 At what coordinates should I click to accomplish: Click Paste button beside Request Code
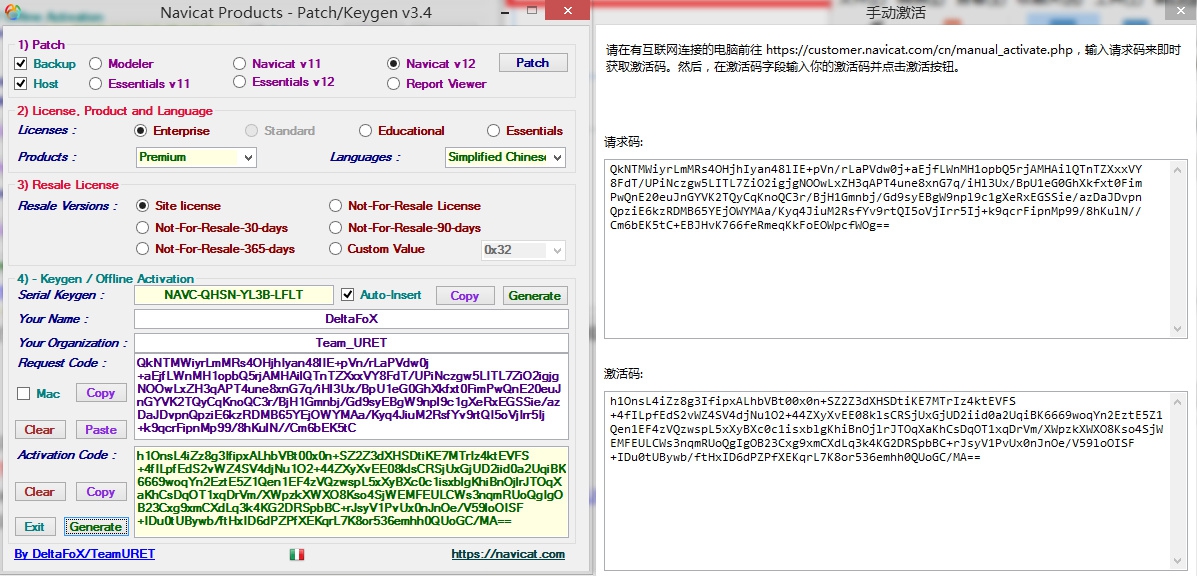pyautogui.click(x=100, y=430)
